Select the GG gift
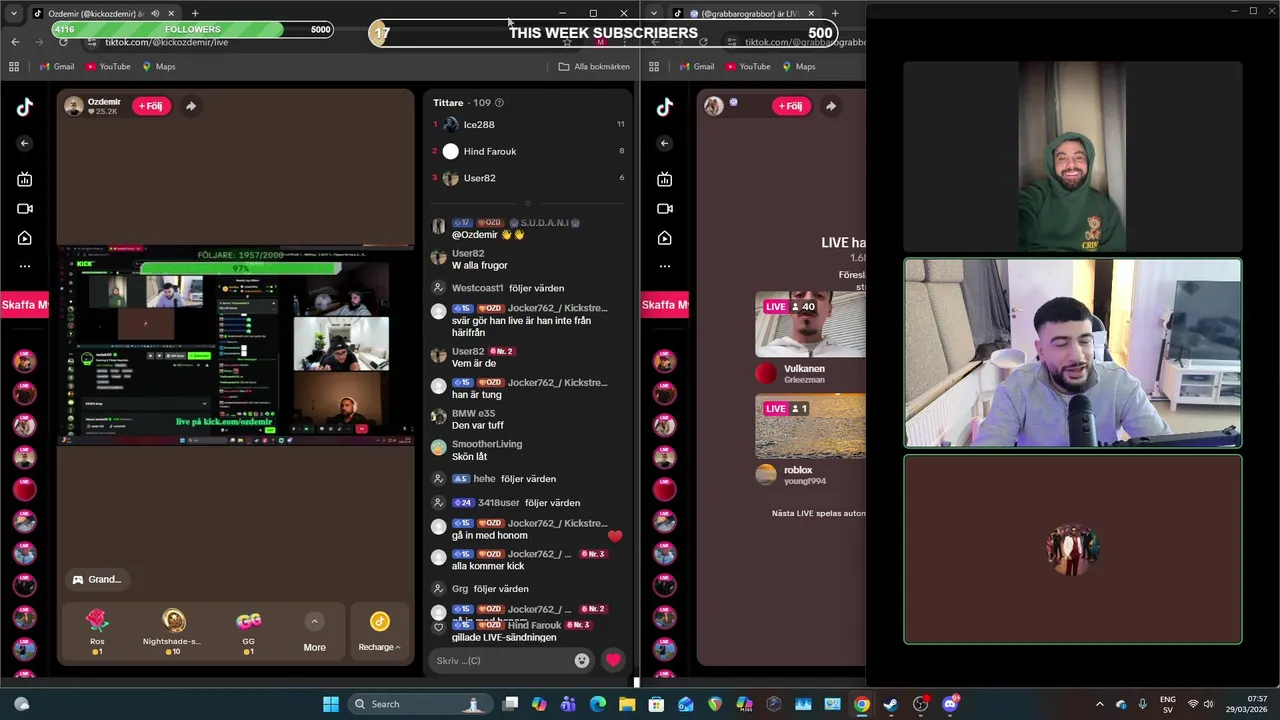 click(248, 631)
